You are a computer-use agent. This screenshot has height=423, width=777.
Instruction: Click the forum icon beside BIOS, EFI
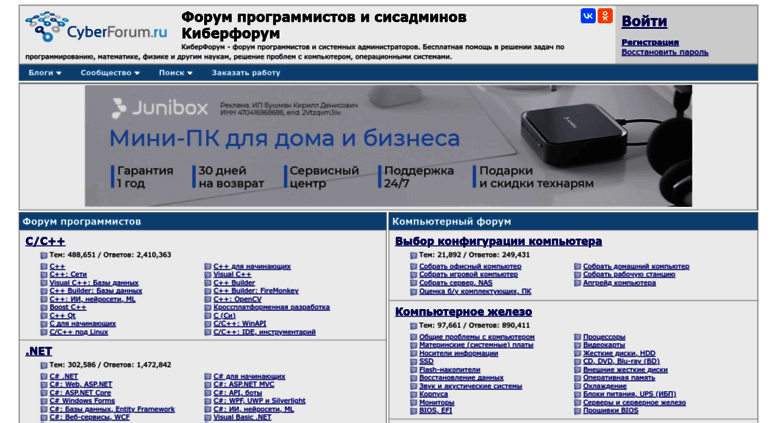[413, 411]
